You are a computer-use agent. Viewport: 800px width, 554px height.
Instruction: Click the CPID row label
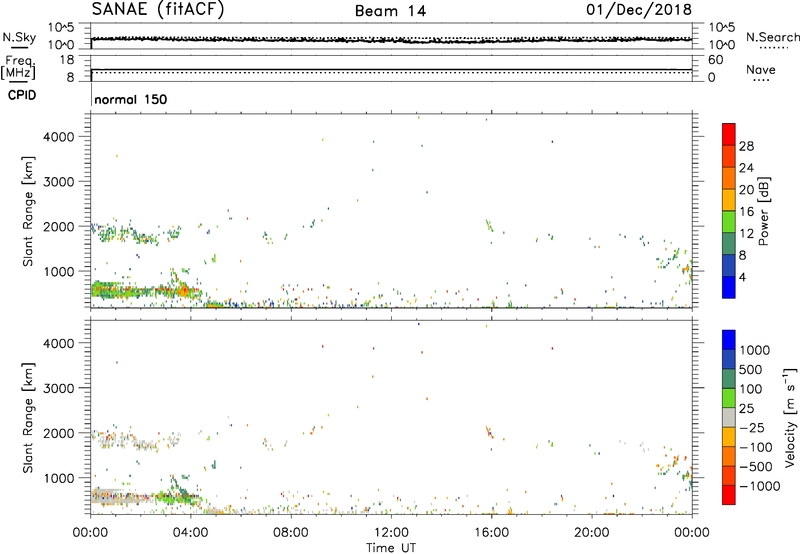point(21,95)
